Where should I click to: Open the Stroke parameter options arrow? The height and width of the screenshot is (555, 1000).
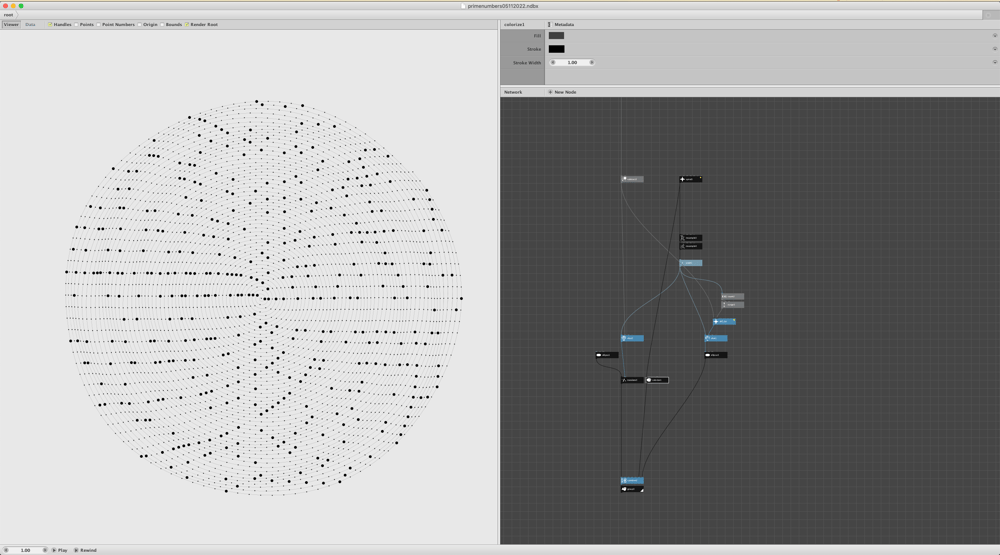coord(994,49)
